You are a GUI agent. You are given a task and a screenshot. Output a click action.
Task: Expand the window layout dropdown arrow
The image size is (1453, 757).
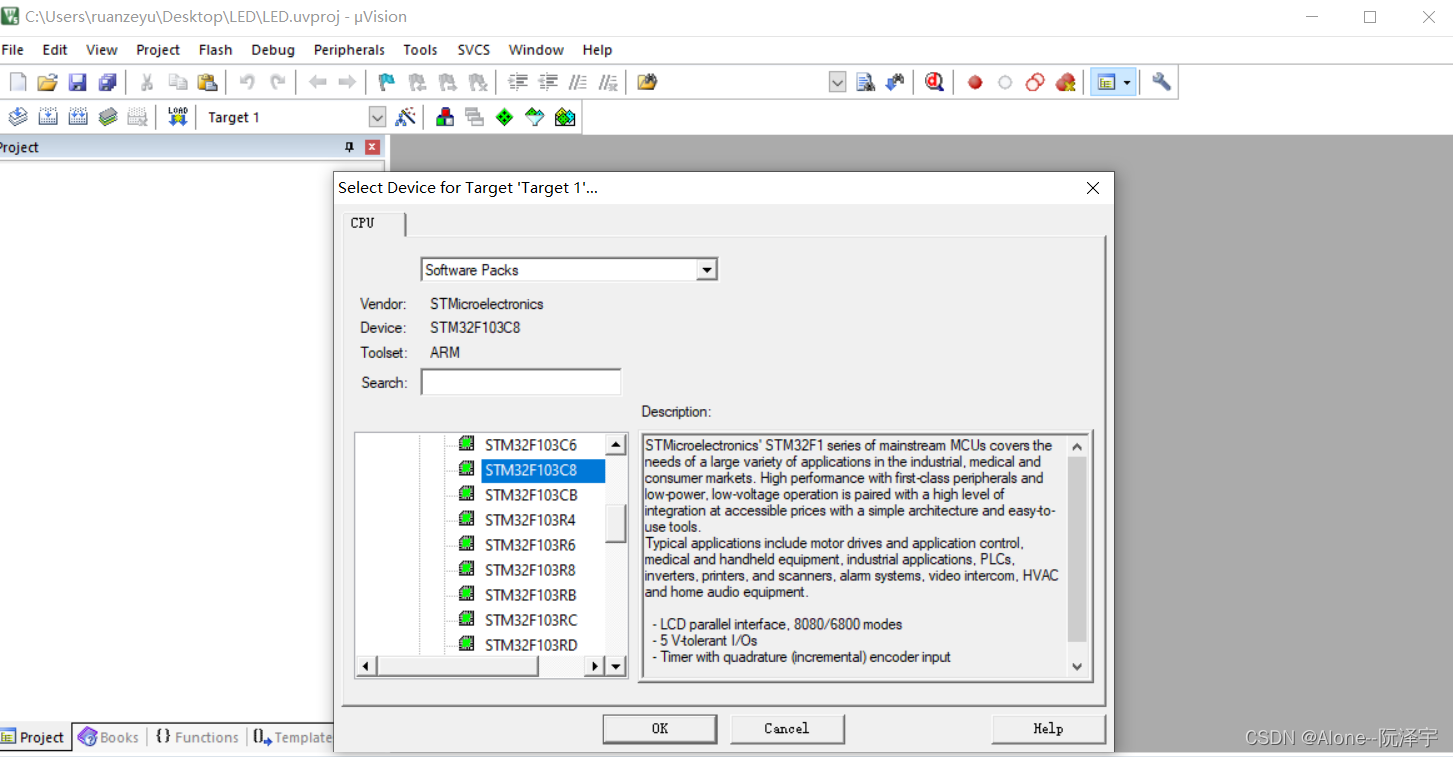(1128, 82)
